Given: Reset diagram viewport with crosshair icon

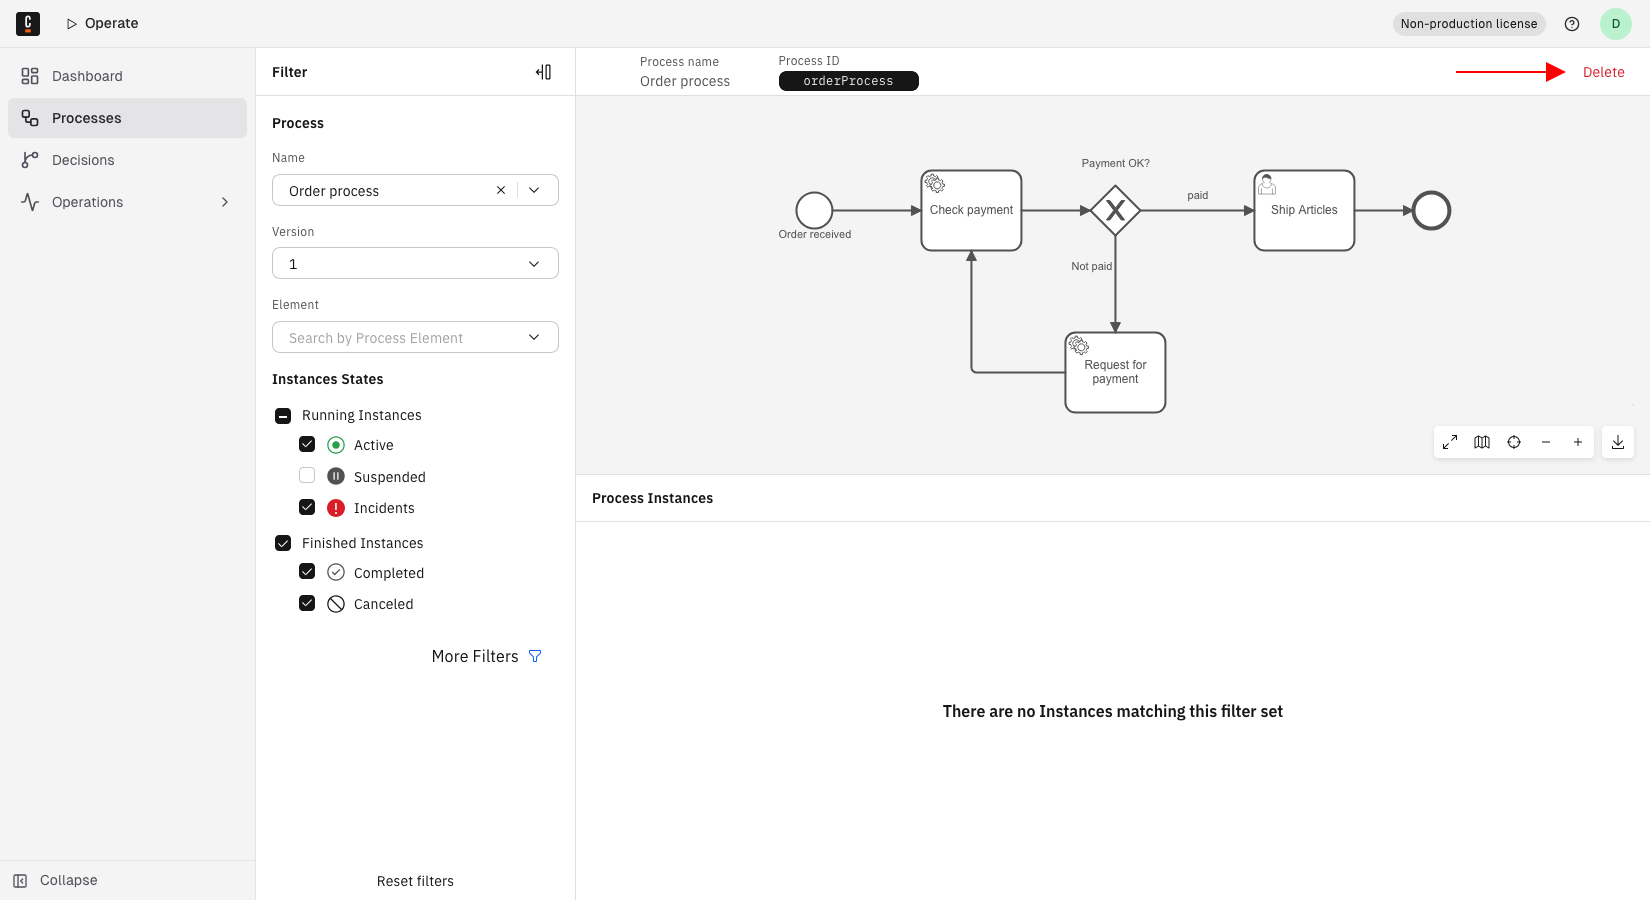Looking at the screenshot, I should point(1514,442).
